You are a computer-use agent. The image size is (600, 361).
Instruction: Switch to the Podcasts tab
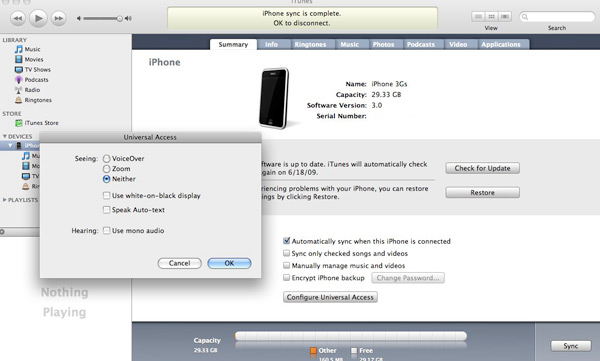421,44
